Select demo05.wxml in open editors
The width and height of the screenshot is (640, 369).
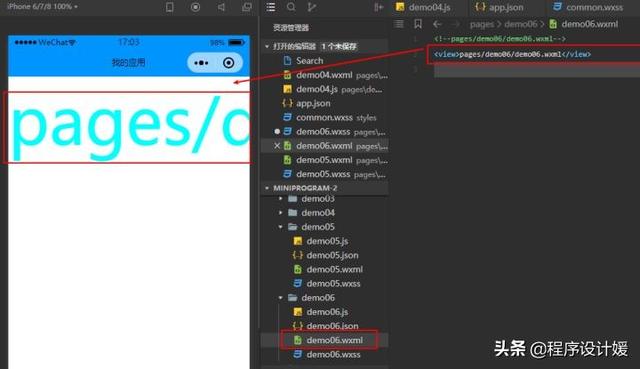tap(325, 160)
